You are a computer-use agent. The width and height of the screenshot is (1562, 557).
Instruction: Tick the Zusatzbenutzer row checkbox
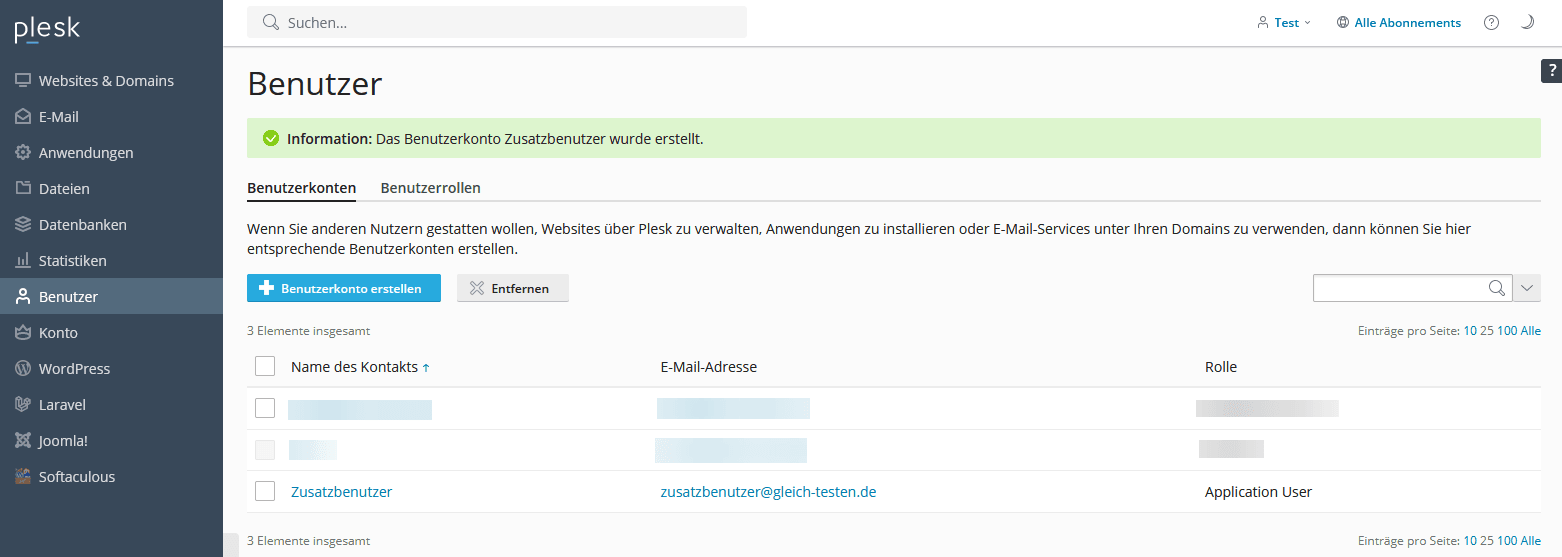[265, 491]
